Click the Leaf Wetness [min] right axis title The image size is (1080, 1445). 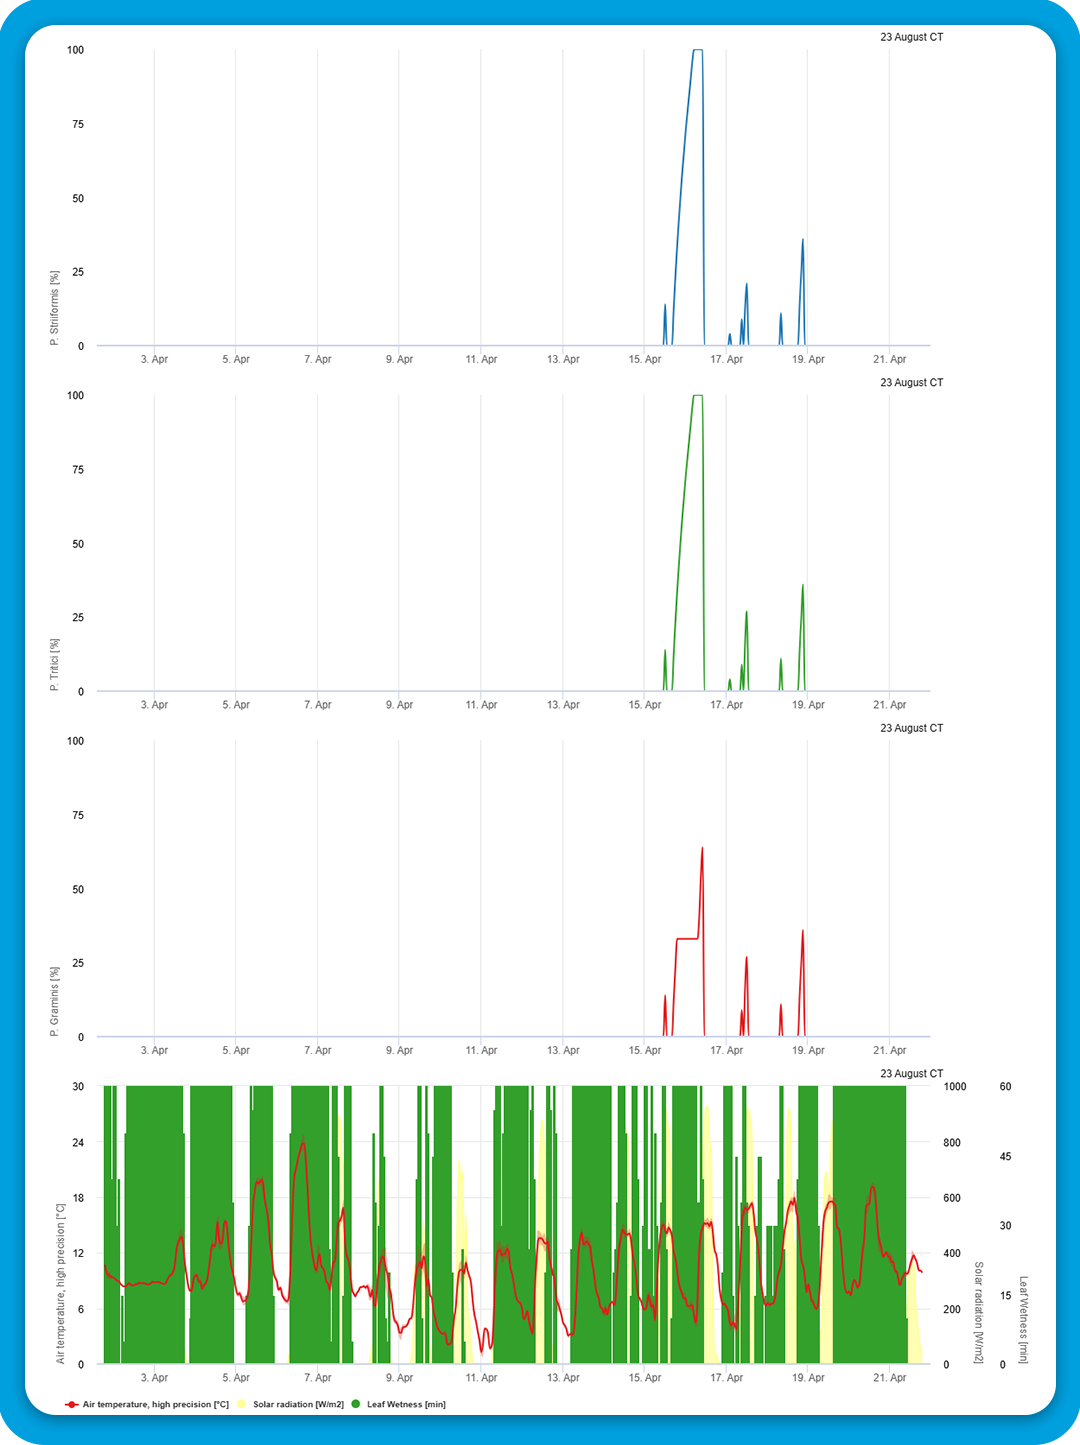[x=1023, y=1319]
